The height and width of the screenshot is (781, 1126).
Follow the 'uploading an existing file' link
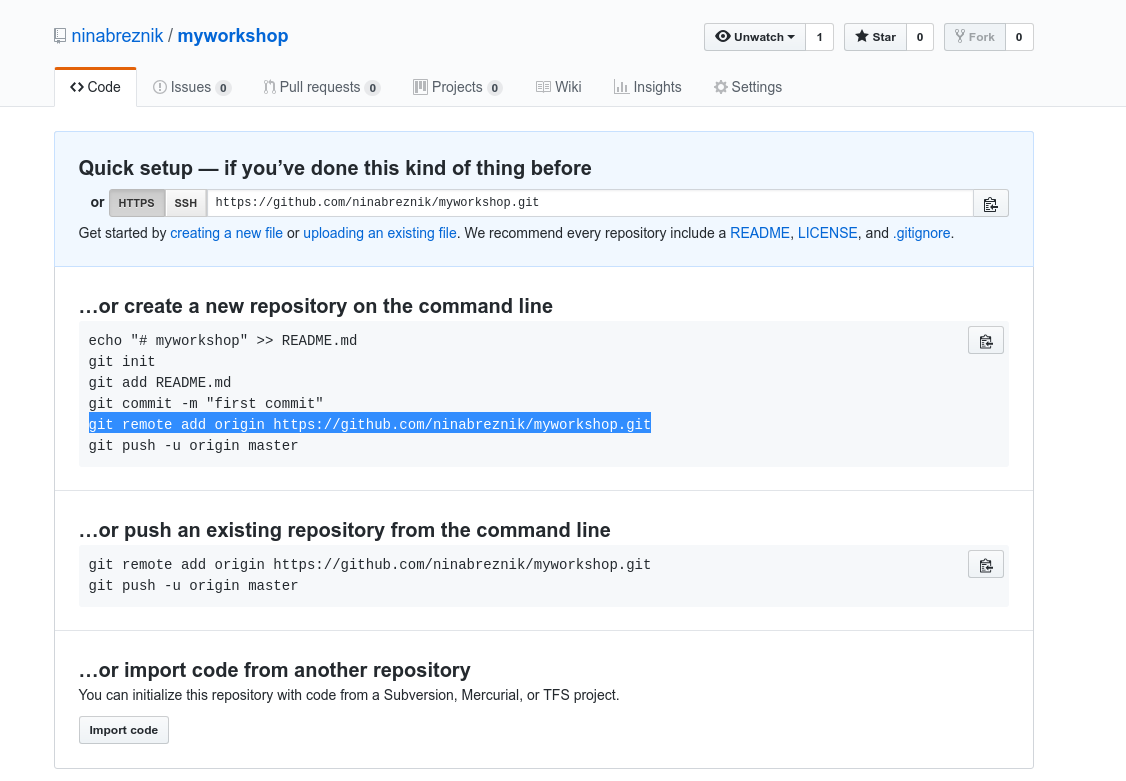point(380,233)
